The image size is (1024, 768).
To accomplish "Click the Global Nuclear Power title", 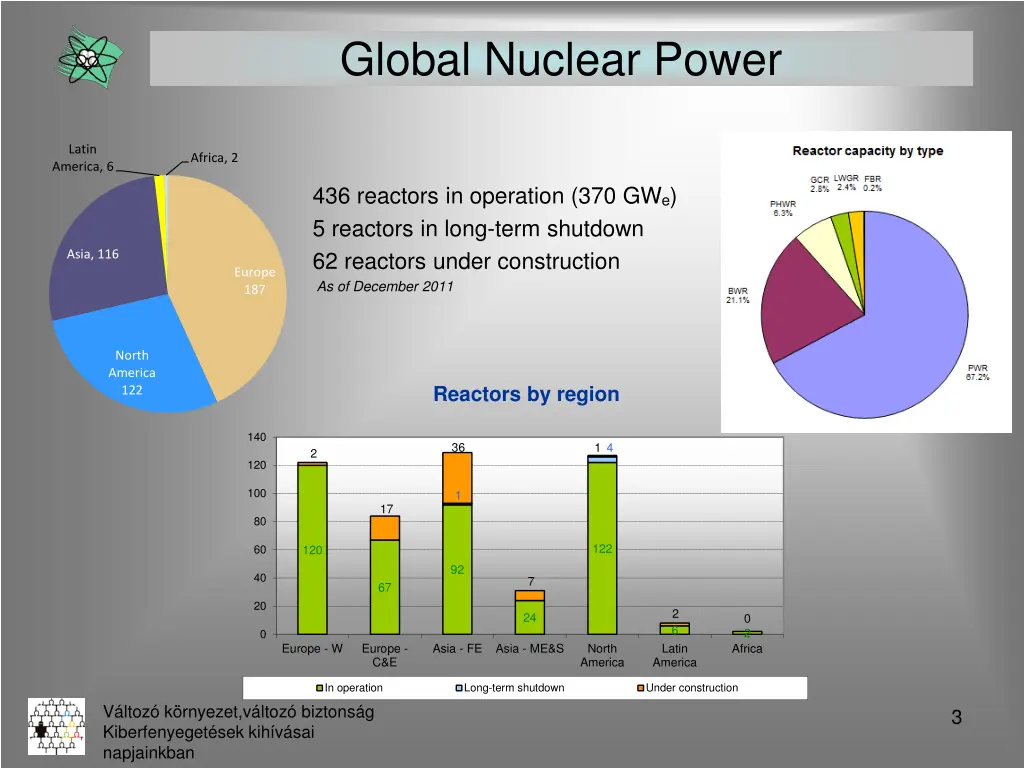I will point(560,59).
